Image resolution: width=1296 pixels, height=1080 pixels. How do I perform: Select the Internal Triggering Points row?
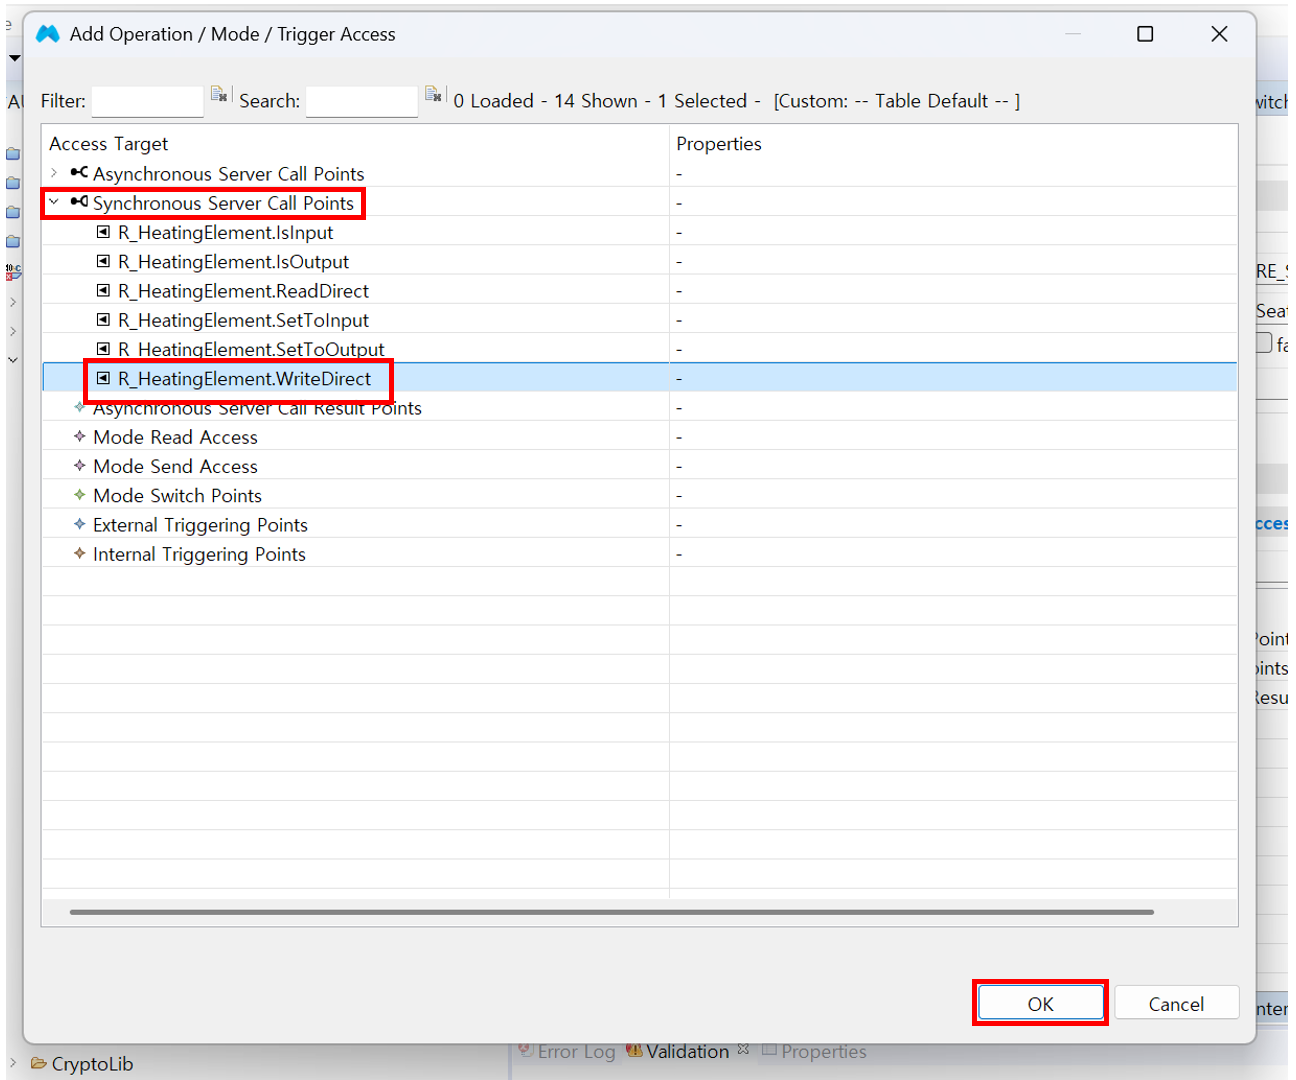pyautogui.click(x=199, y=554)
